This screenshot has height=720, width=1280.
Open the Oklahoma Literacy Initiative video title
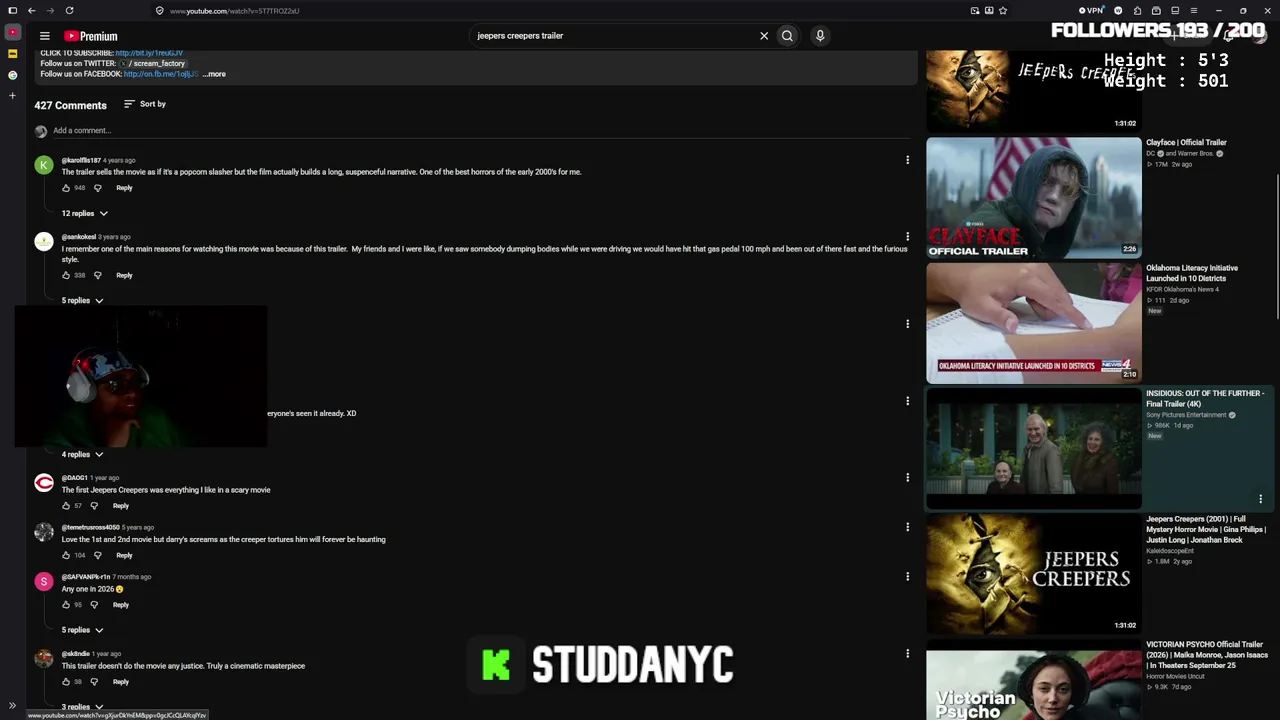1192,273
